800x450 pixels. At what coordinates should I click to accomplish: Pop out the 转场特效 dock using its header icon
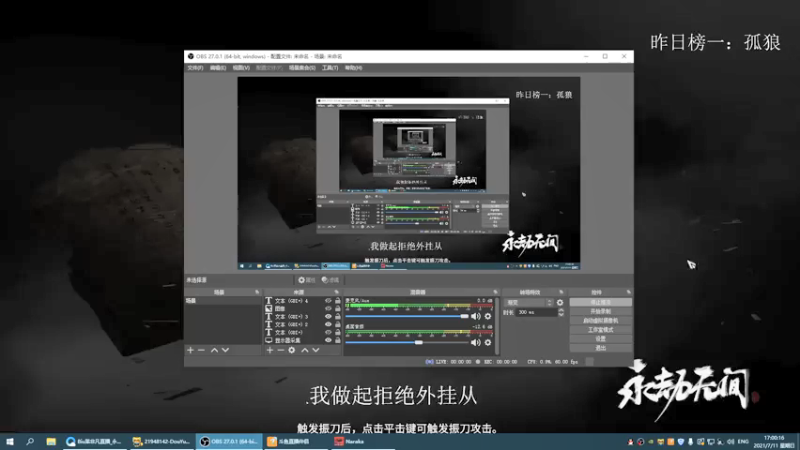tap(561, 292)
